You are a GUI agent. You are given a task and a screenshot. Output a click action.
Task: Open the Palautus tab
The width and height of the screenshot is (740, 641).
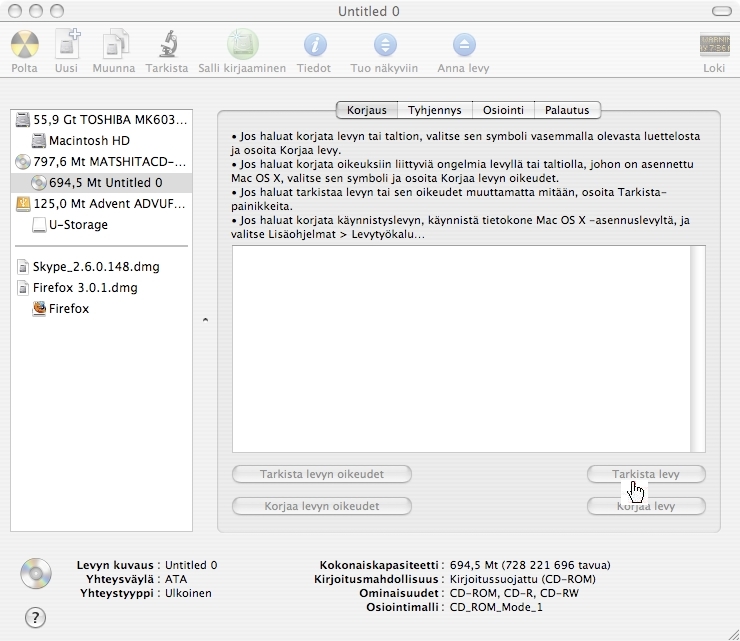[567, 110]
